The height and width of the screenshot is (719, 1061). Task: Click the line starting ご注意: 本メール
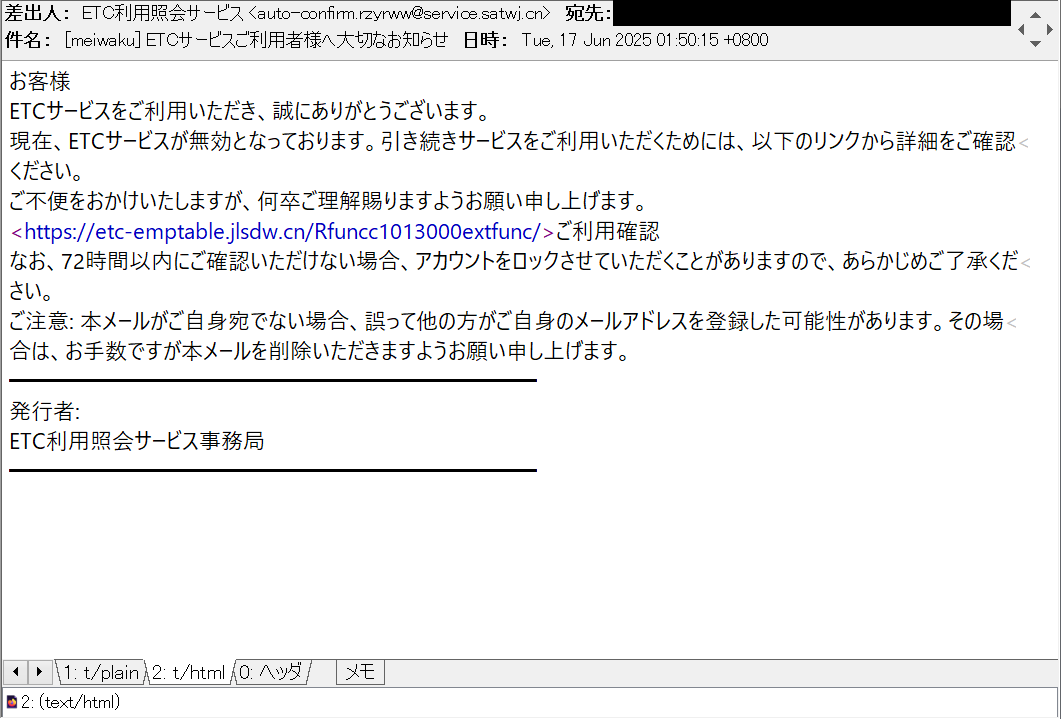tap(506, 321)
